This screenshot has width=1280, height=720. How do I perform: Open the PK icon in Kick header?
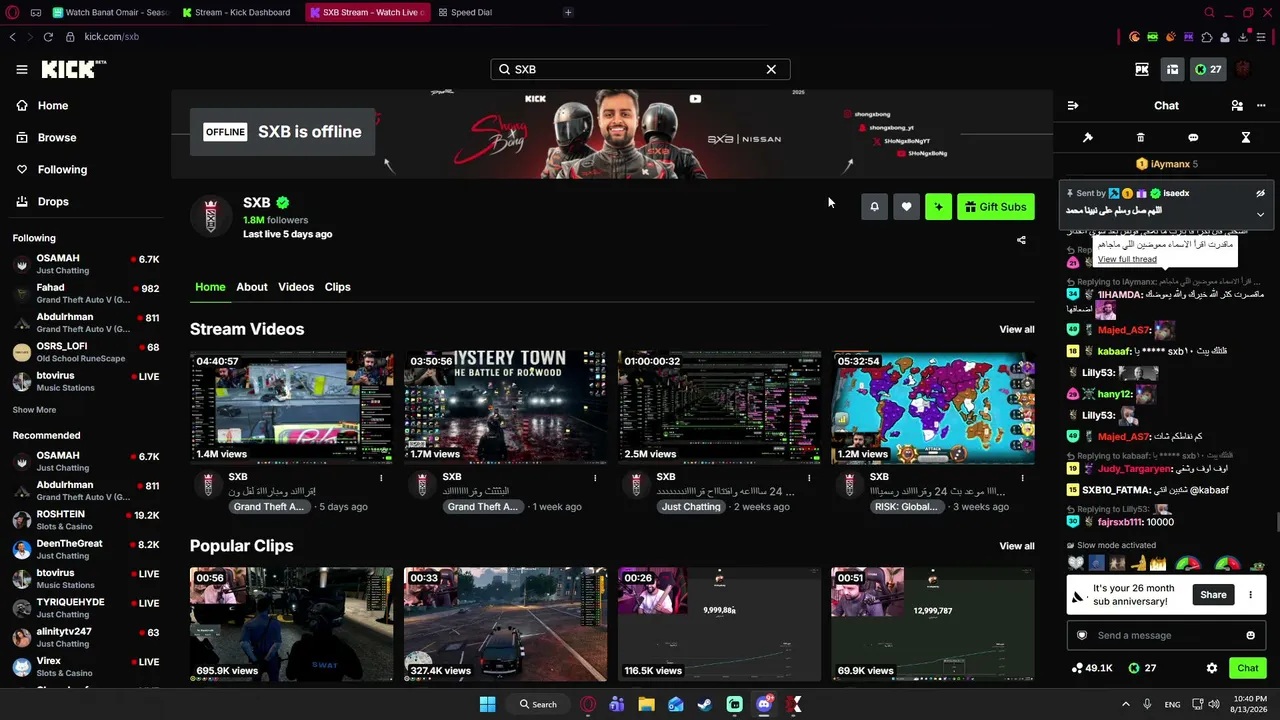pos(1142,69)
